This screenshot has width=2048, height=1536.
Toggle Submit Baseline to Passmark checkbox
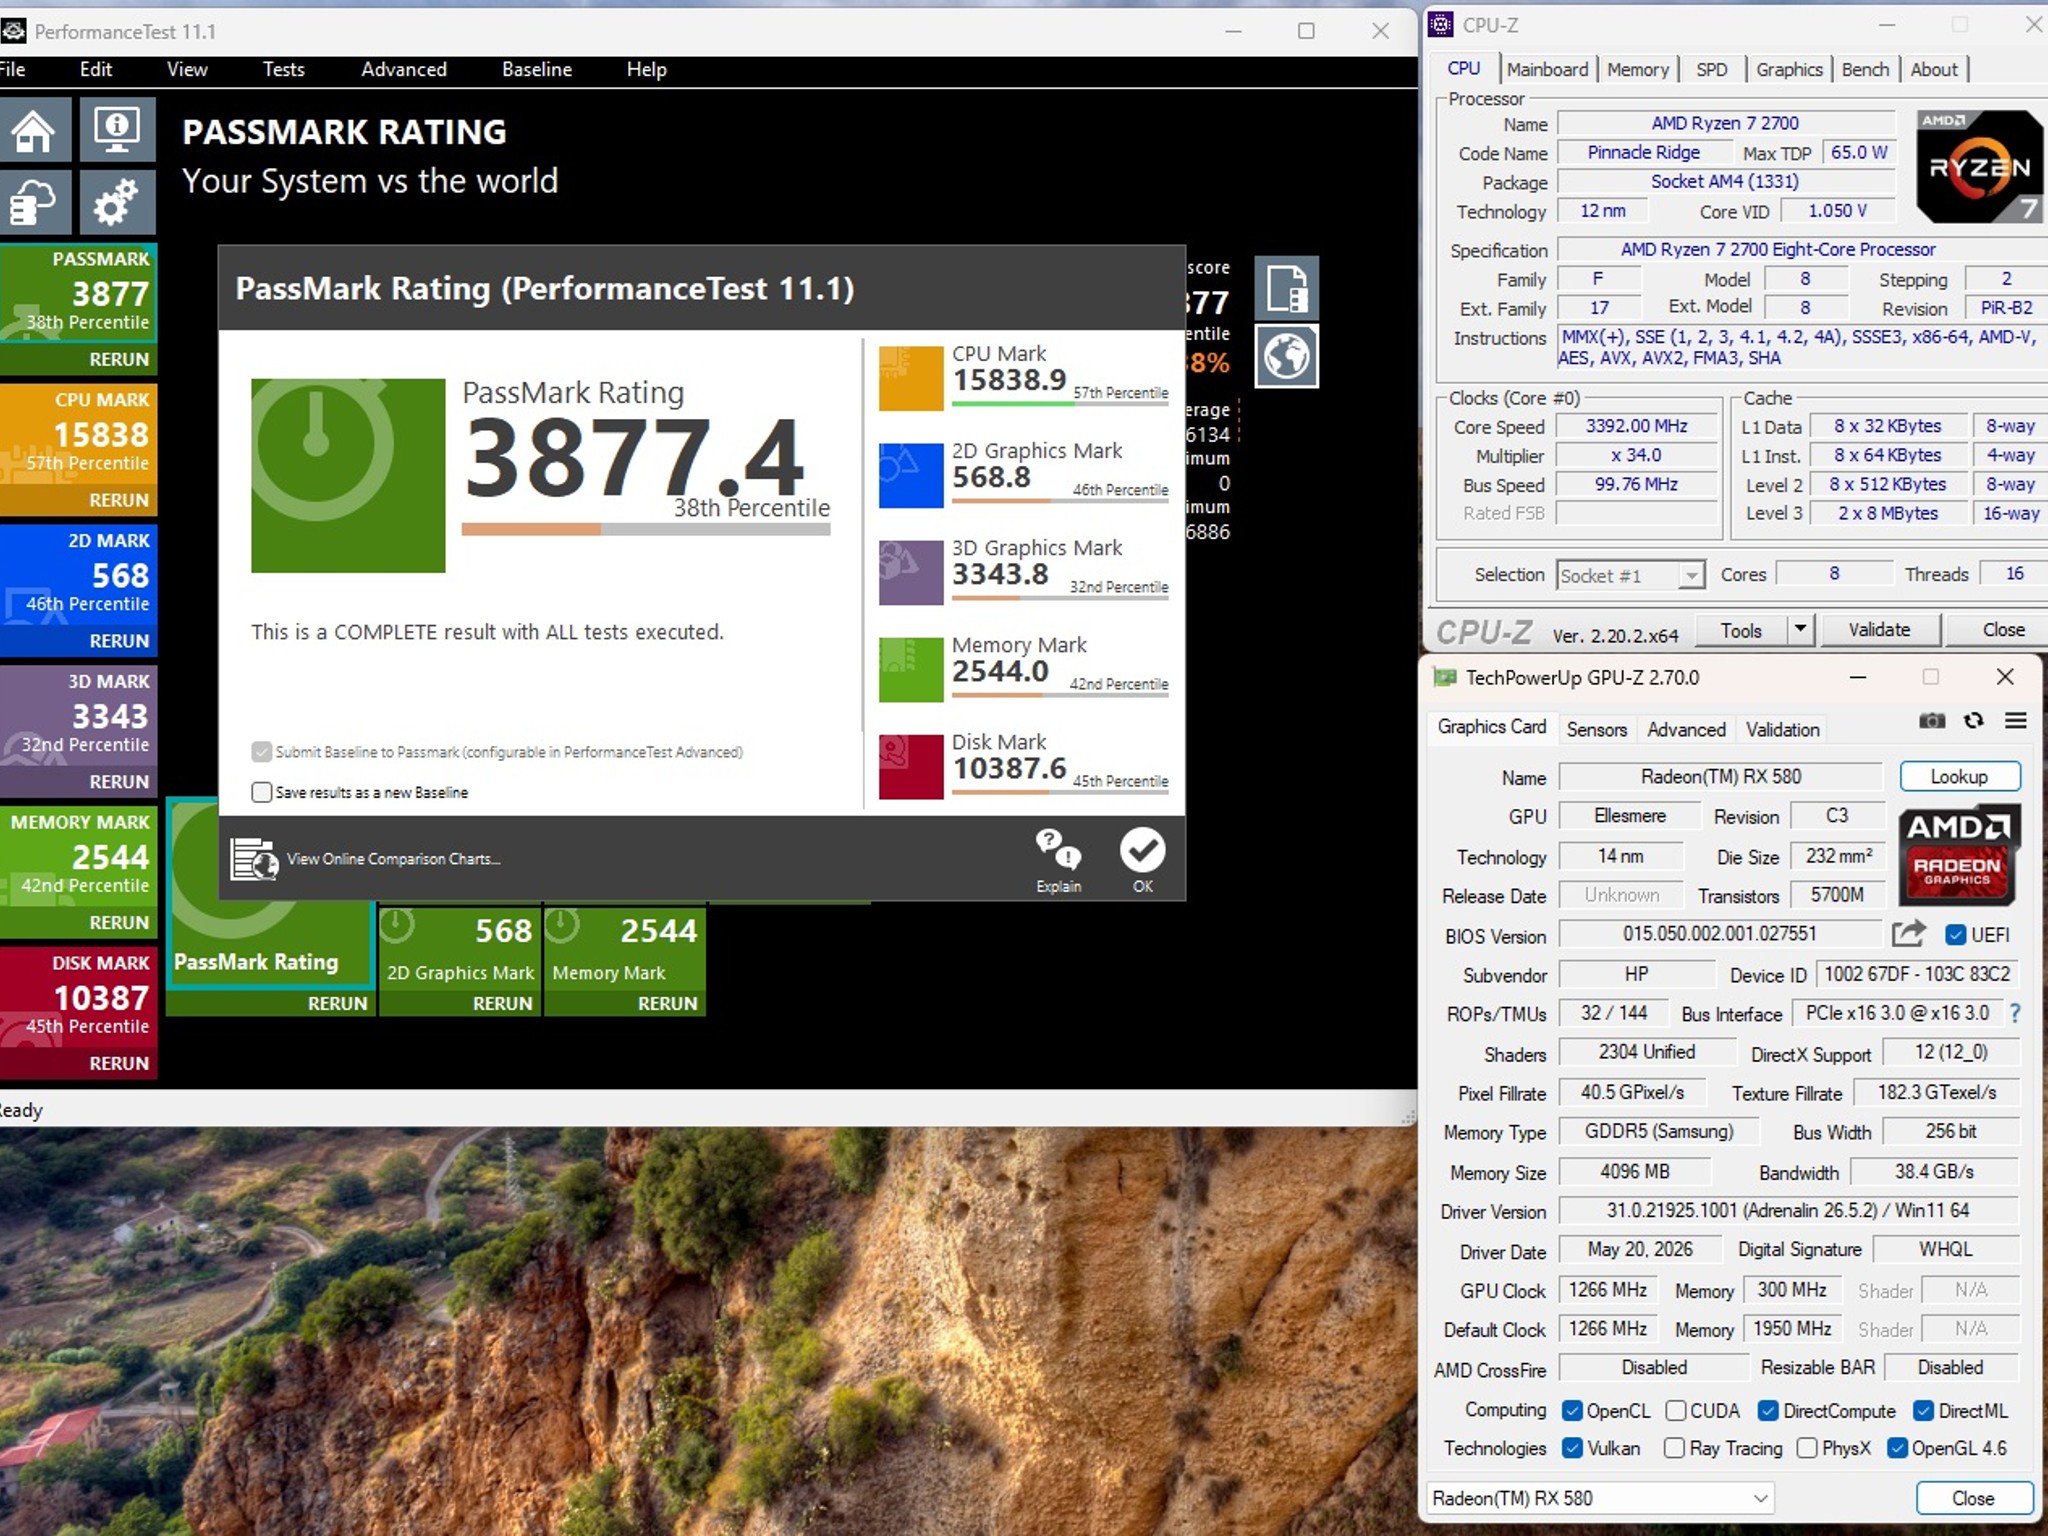(261, 752)
